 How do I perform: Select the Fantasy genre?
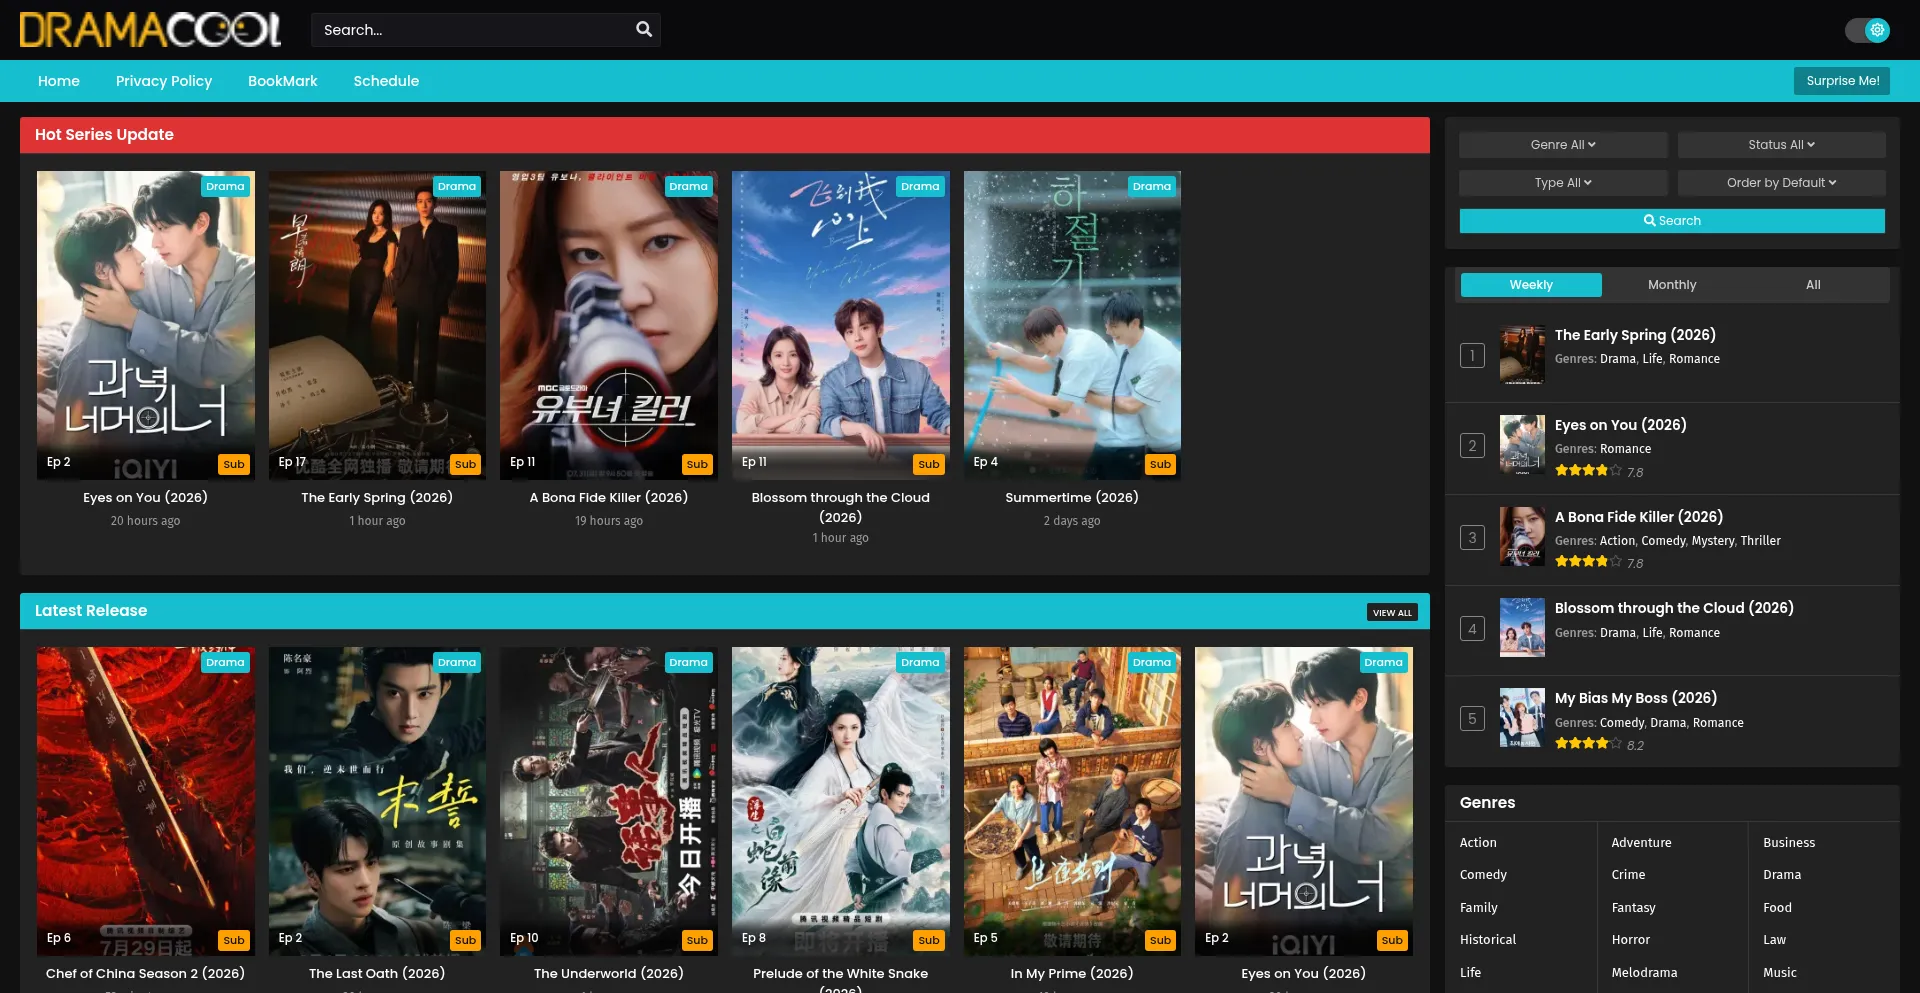1633,908
